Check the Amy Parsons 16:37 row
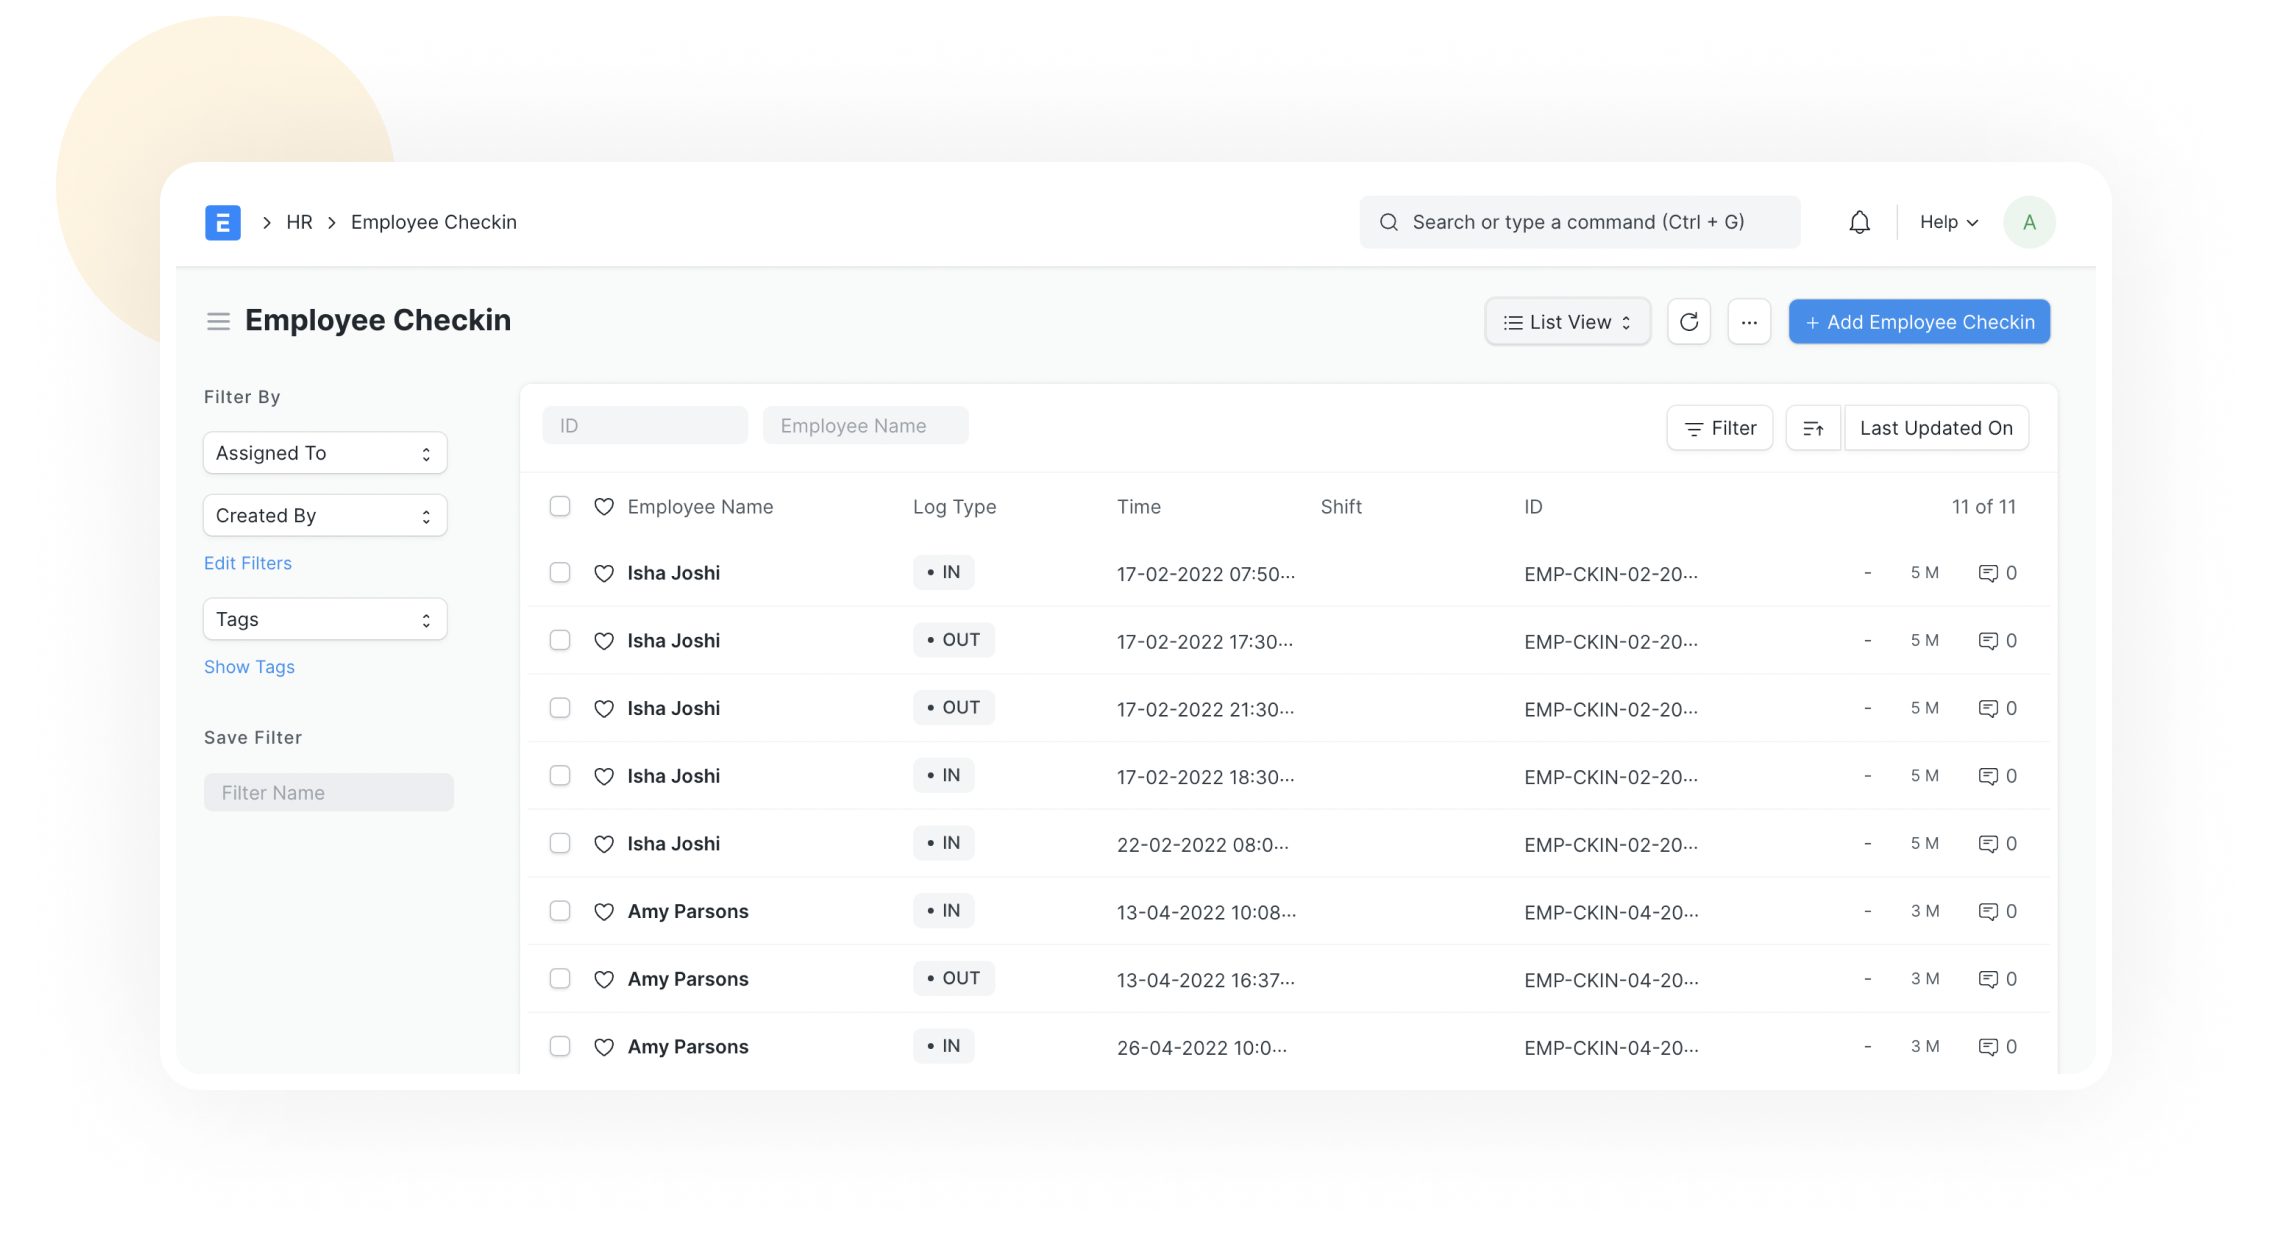 pos(560,978)
